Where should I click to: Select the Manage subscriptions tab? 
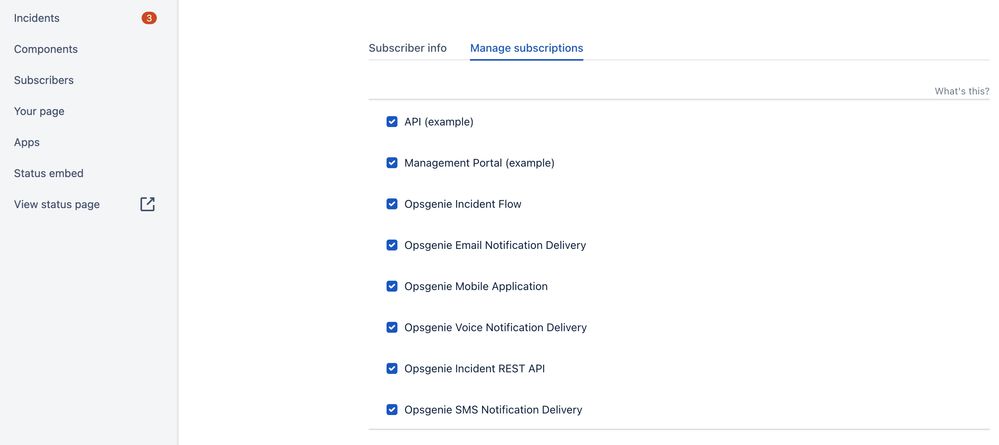click(526, 48)
